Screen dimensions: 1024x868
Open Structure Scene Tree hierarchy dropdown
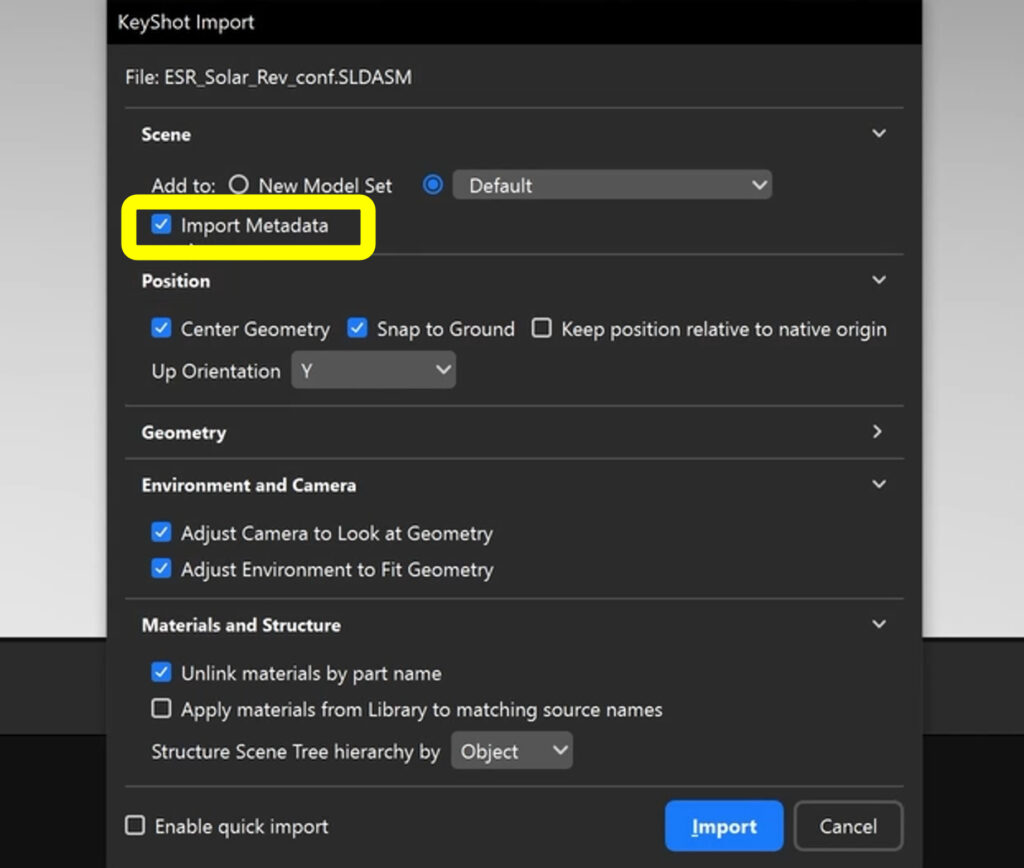511,751
